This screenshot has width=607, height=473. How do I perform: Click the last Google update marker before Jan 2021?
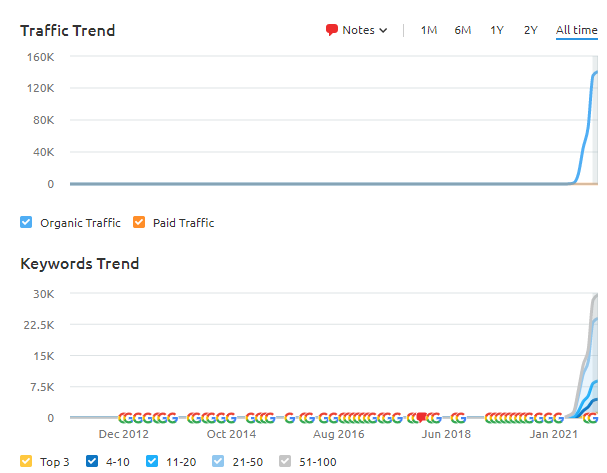tap(557, 418)
